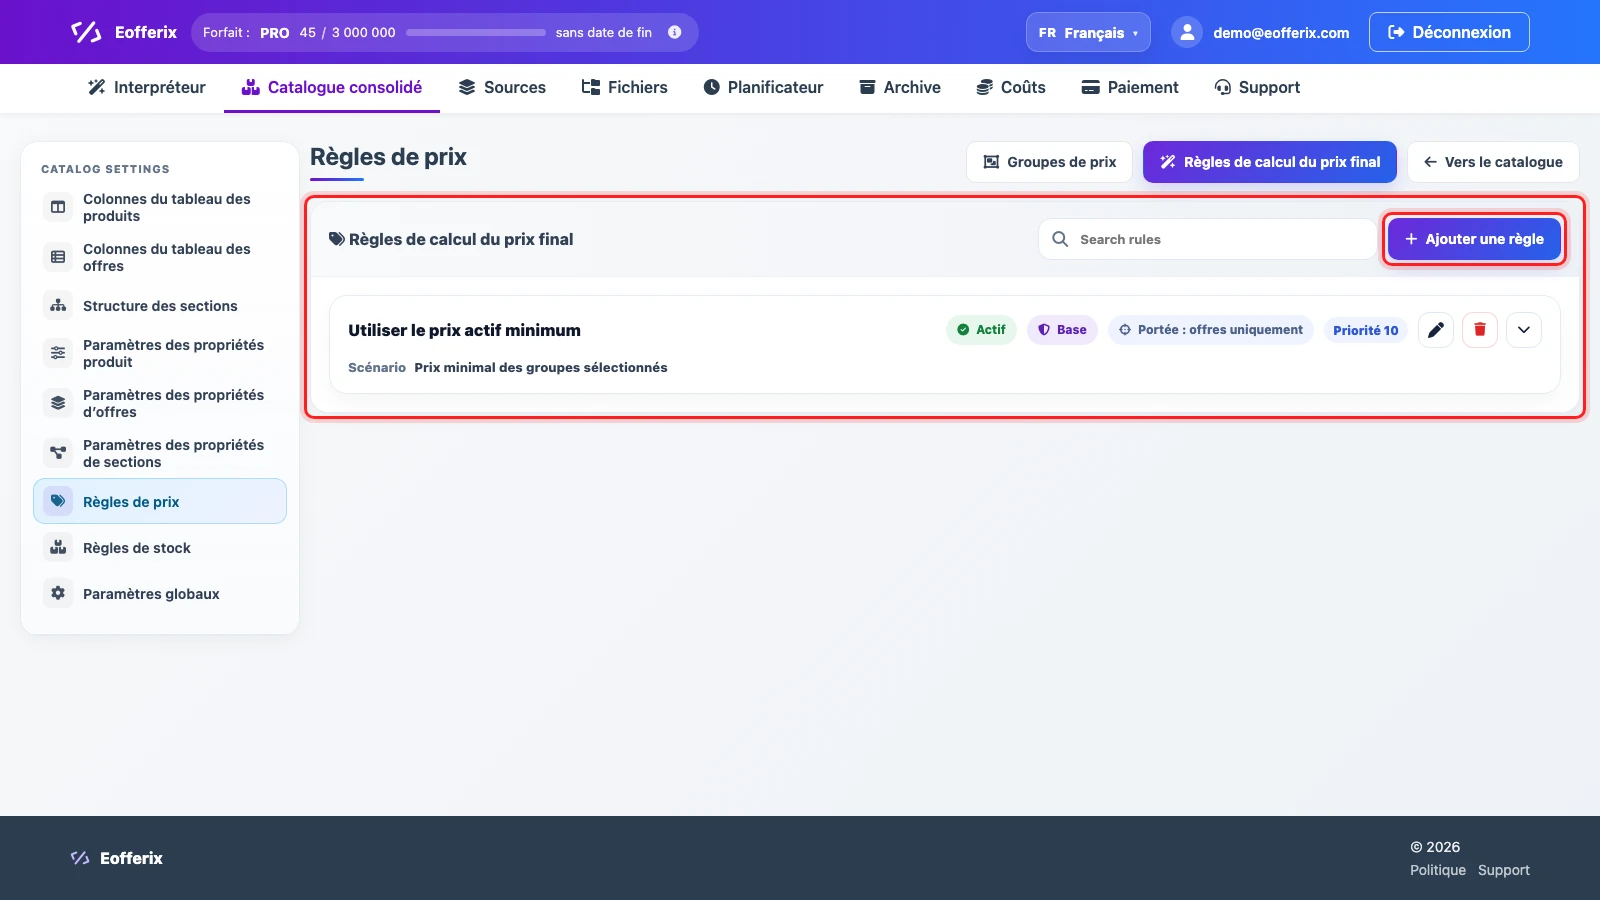Open the Catalogue consolidé tab

tap(332, 87)
